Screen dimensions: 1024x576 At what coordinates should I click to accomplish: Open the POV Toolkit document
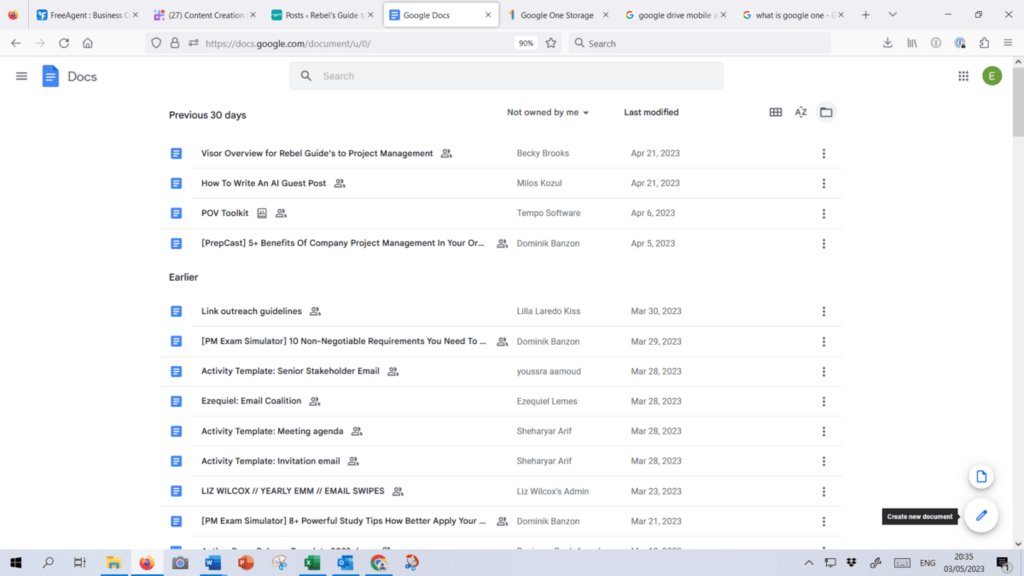[x=225, y=214]
